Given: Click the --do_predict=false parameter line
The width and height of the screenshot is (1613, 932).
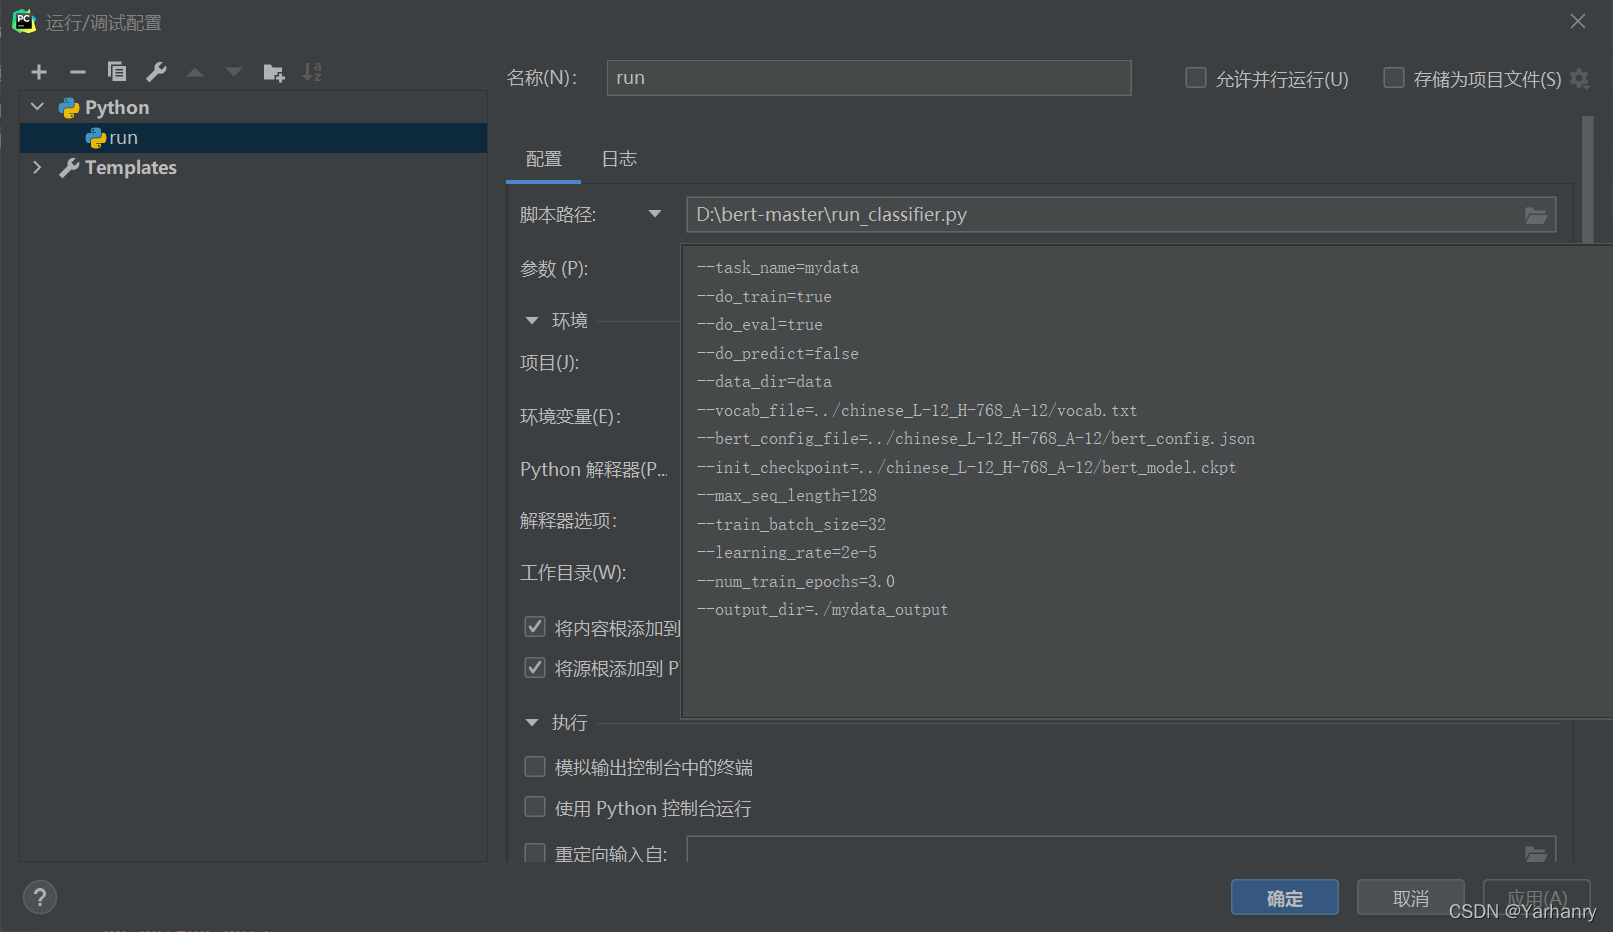Looking at the screenshot, I should tap(778, 354).
